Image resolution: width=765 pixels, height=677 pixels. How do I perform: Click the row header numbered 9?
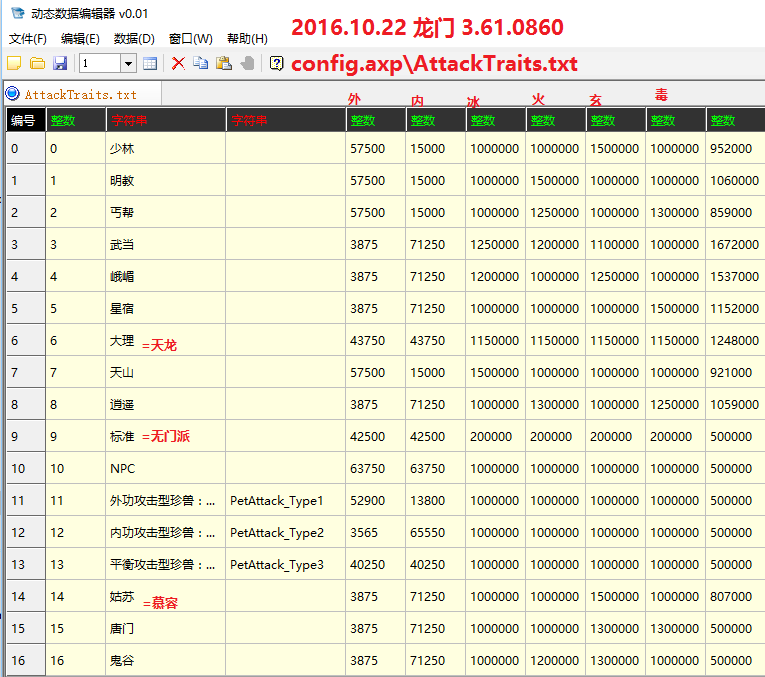click(23, 437)
